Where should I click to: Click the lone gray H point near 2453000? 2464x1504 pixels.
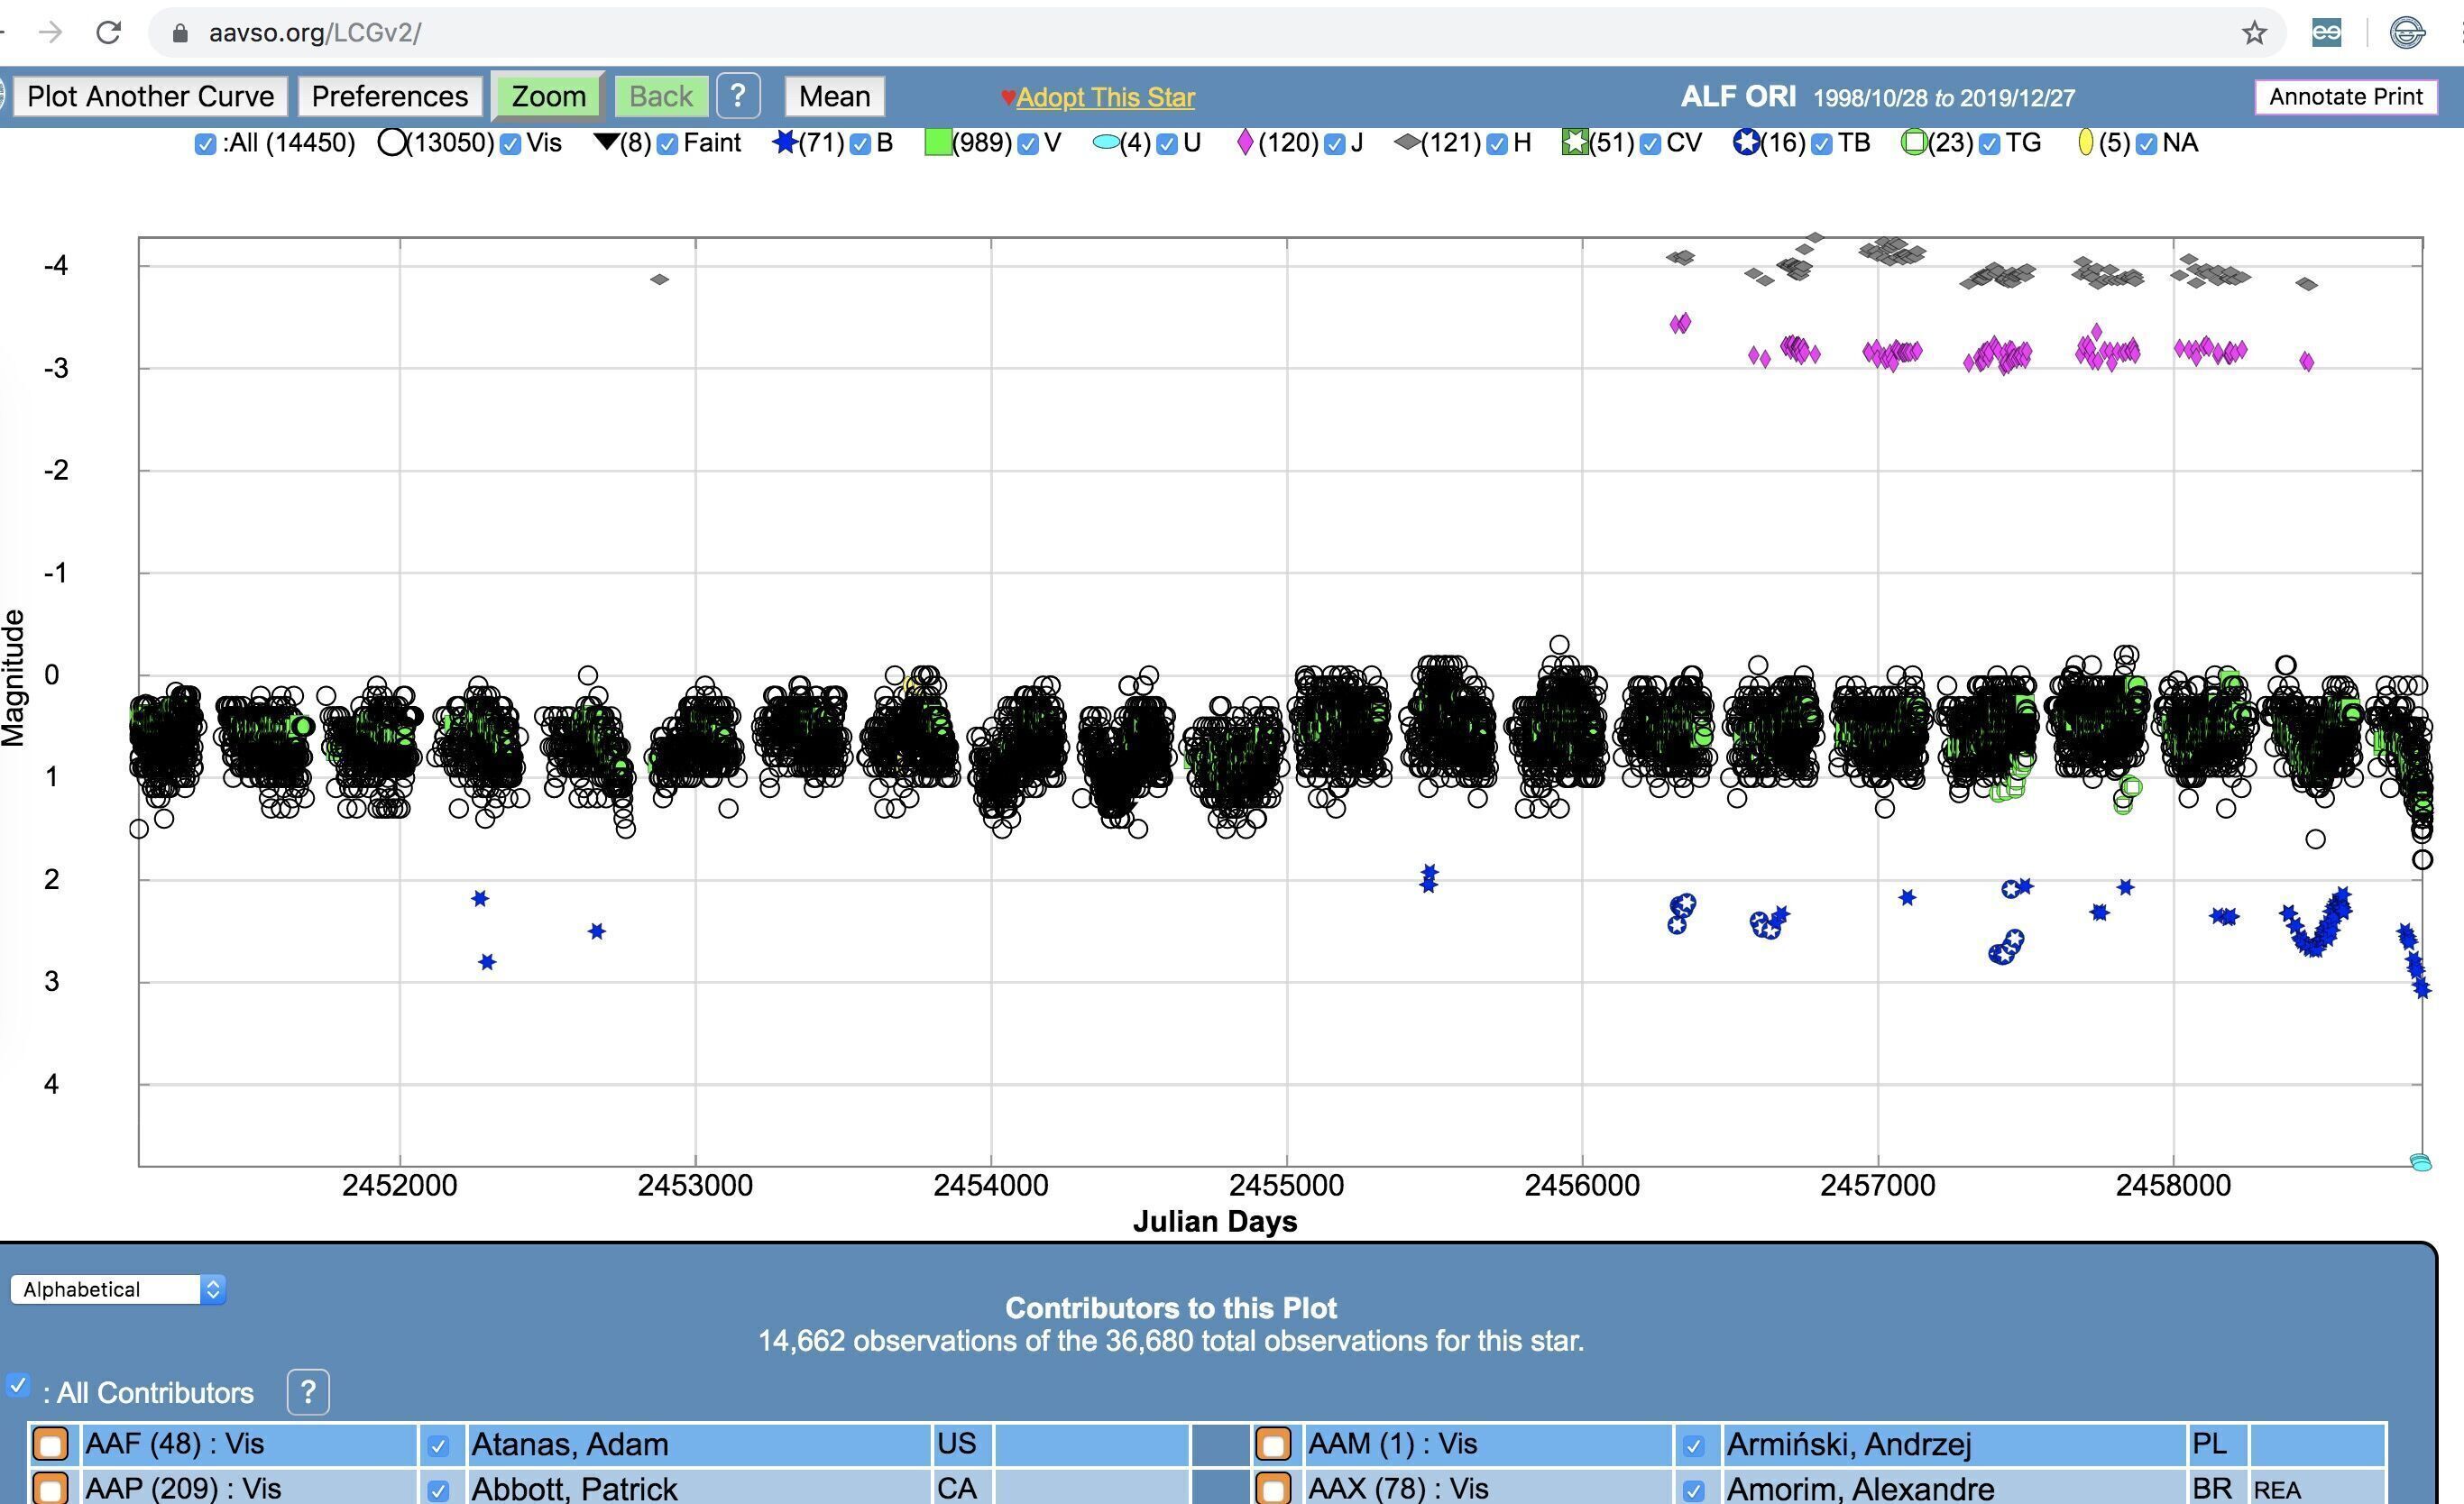tap(659, 279)
